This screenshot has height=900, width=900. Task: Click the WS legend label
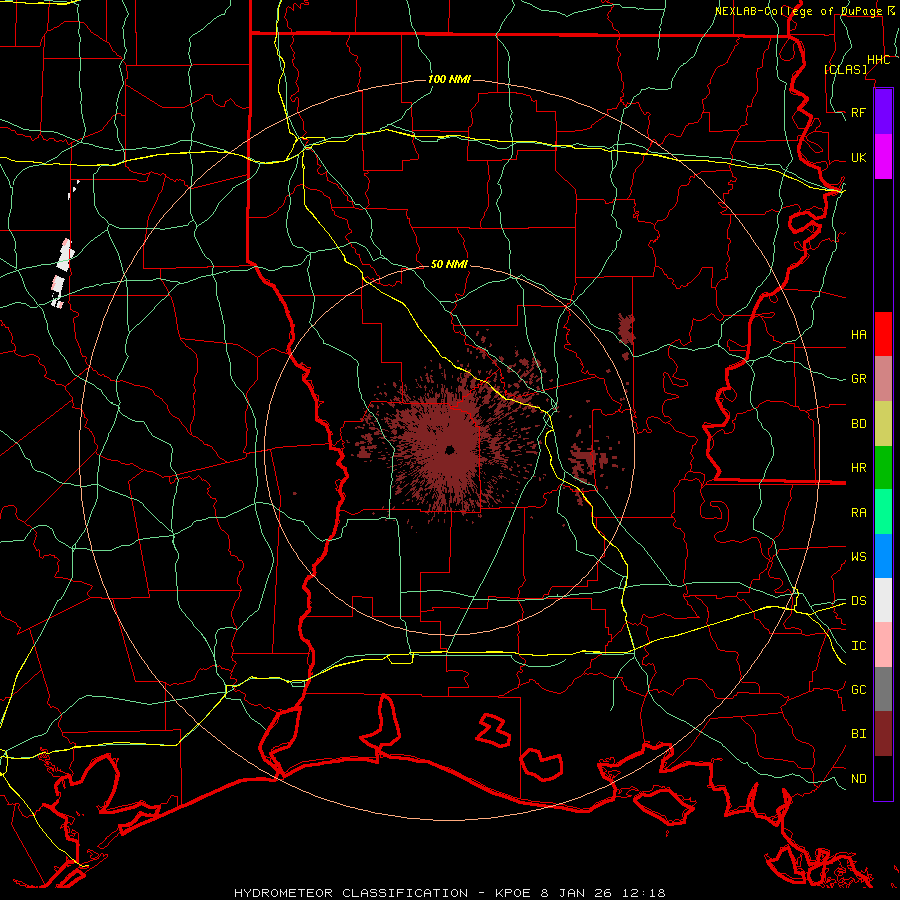coord(858,556)
